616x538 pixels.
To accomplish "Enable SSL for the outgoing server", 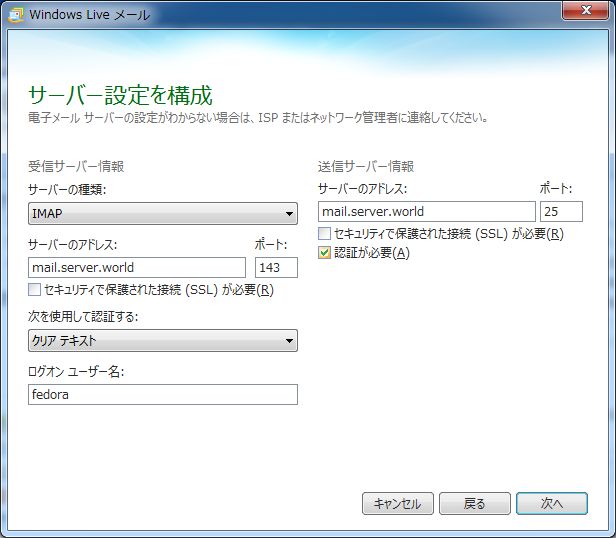I will [x=324, y=233].
